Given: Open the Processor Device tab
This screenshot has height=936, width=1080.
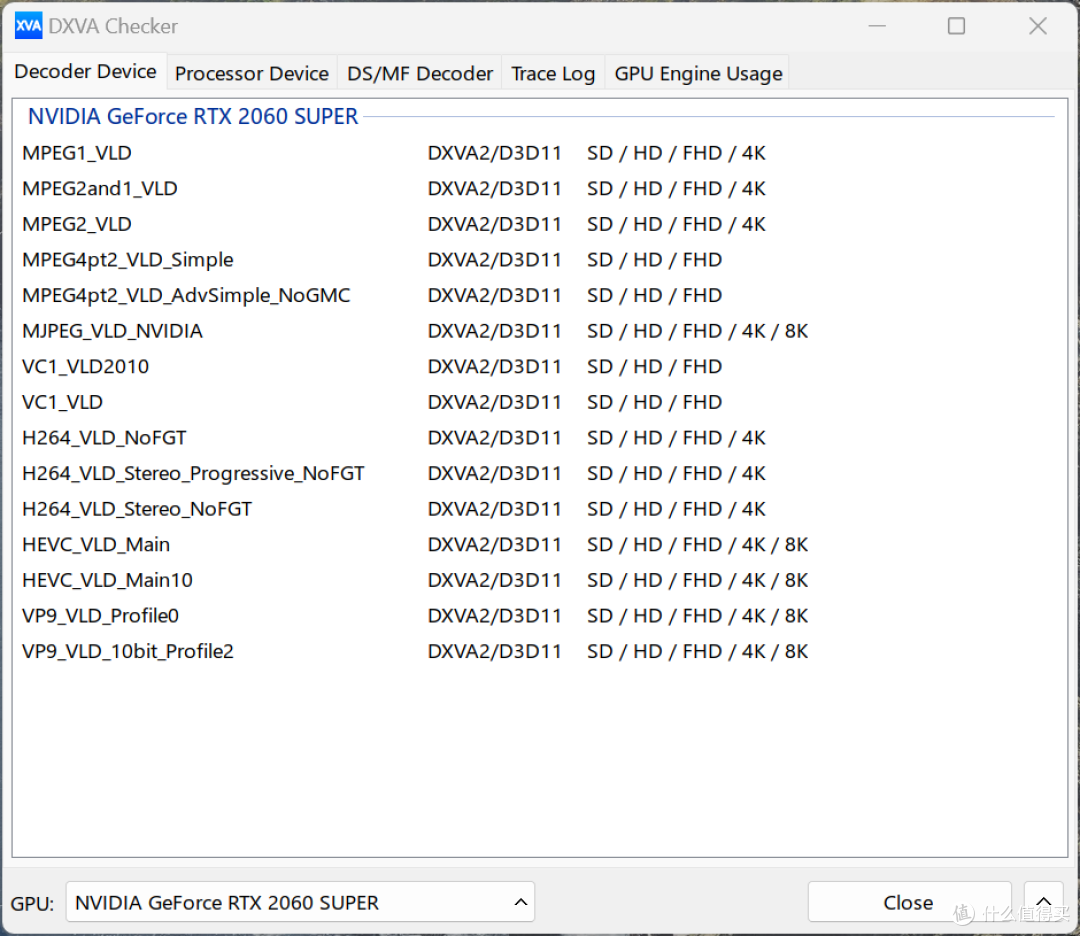Looking at the screenshot, I should [x=251, y=73].
